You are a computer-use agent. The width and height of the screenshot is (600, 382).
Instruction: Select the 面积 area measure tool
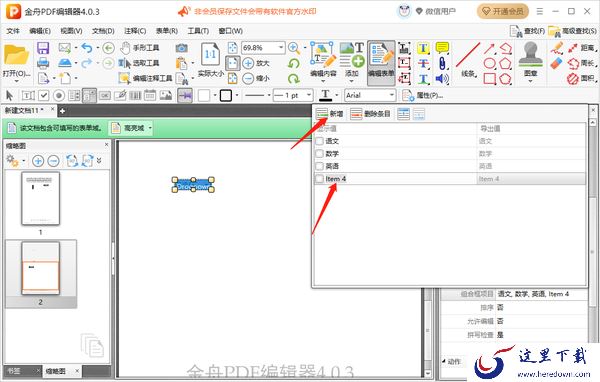(x=581, y=79)
